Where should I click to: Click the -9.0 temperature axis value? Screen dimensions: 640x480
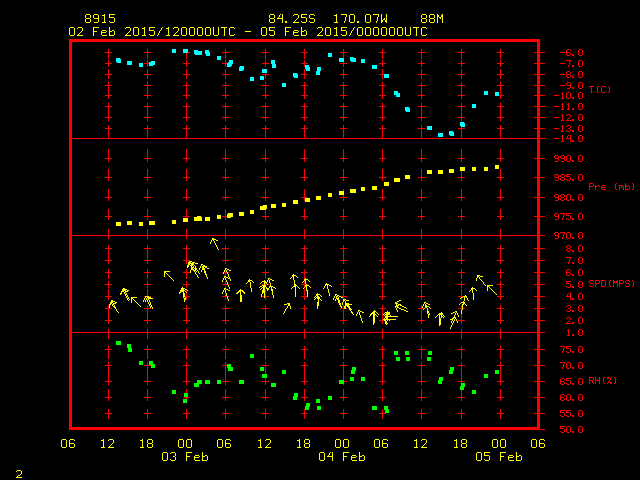pyautogui.click(x=571, y=85)
